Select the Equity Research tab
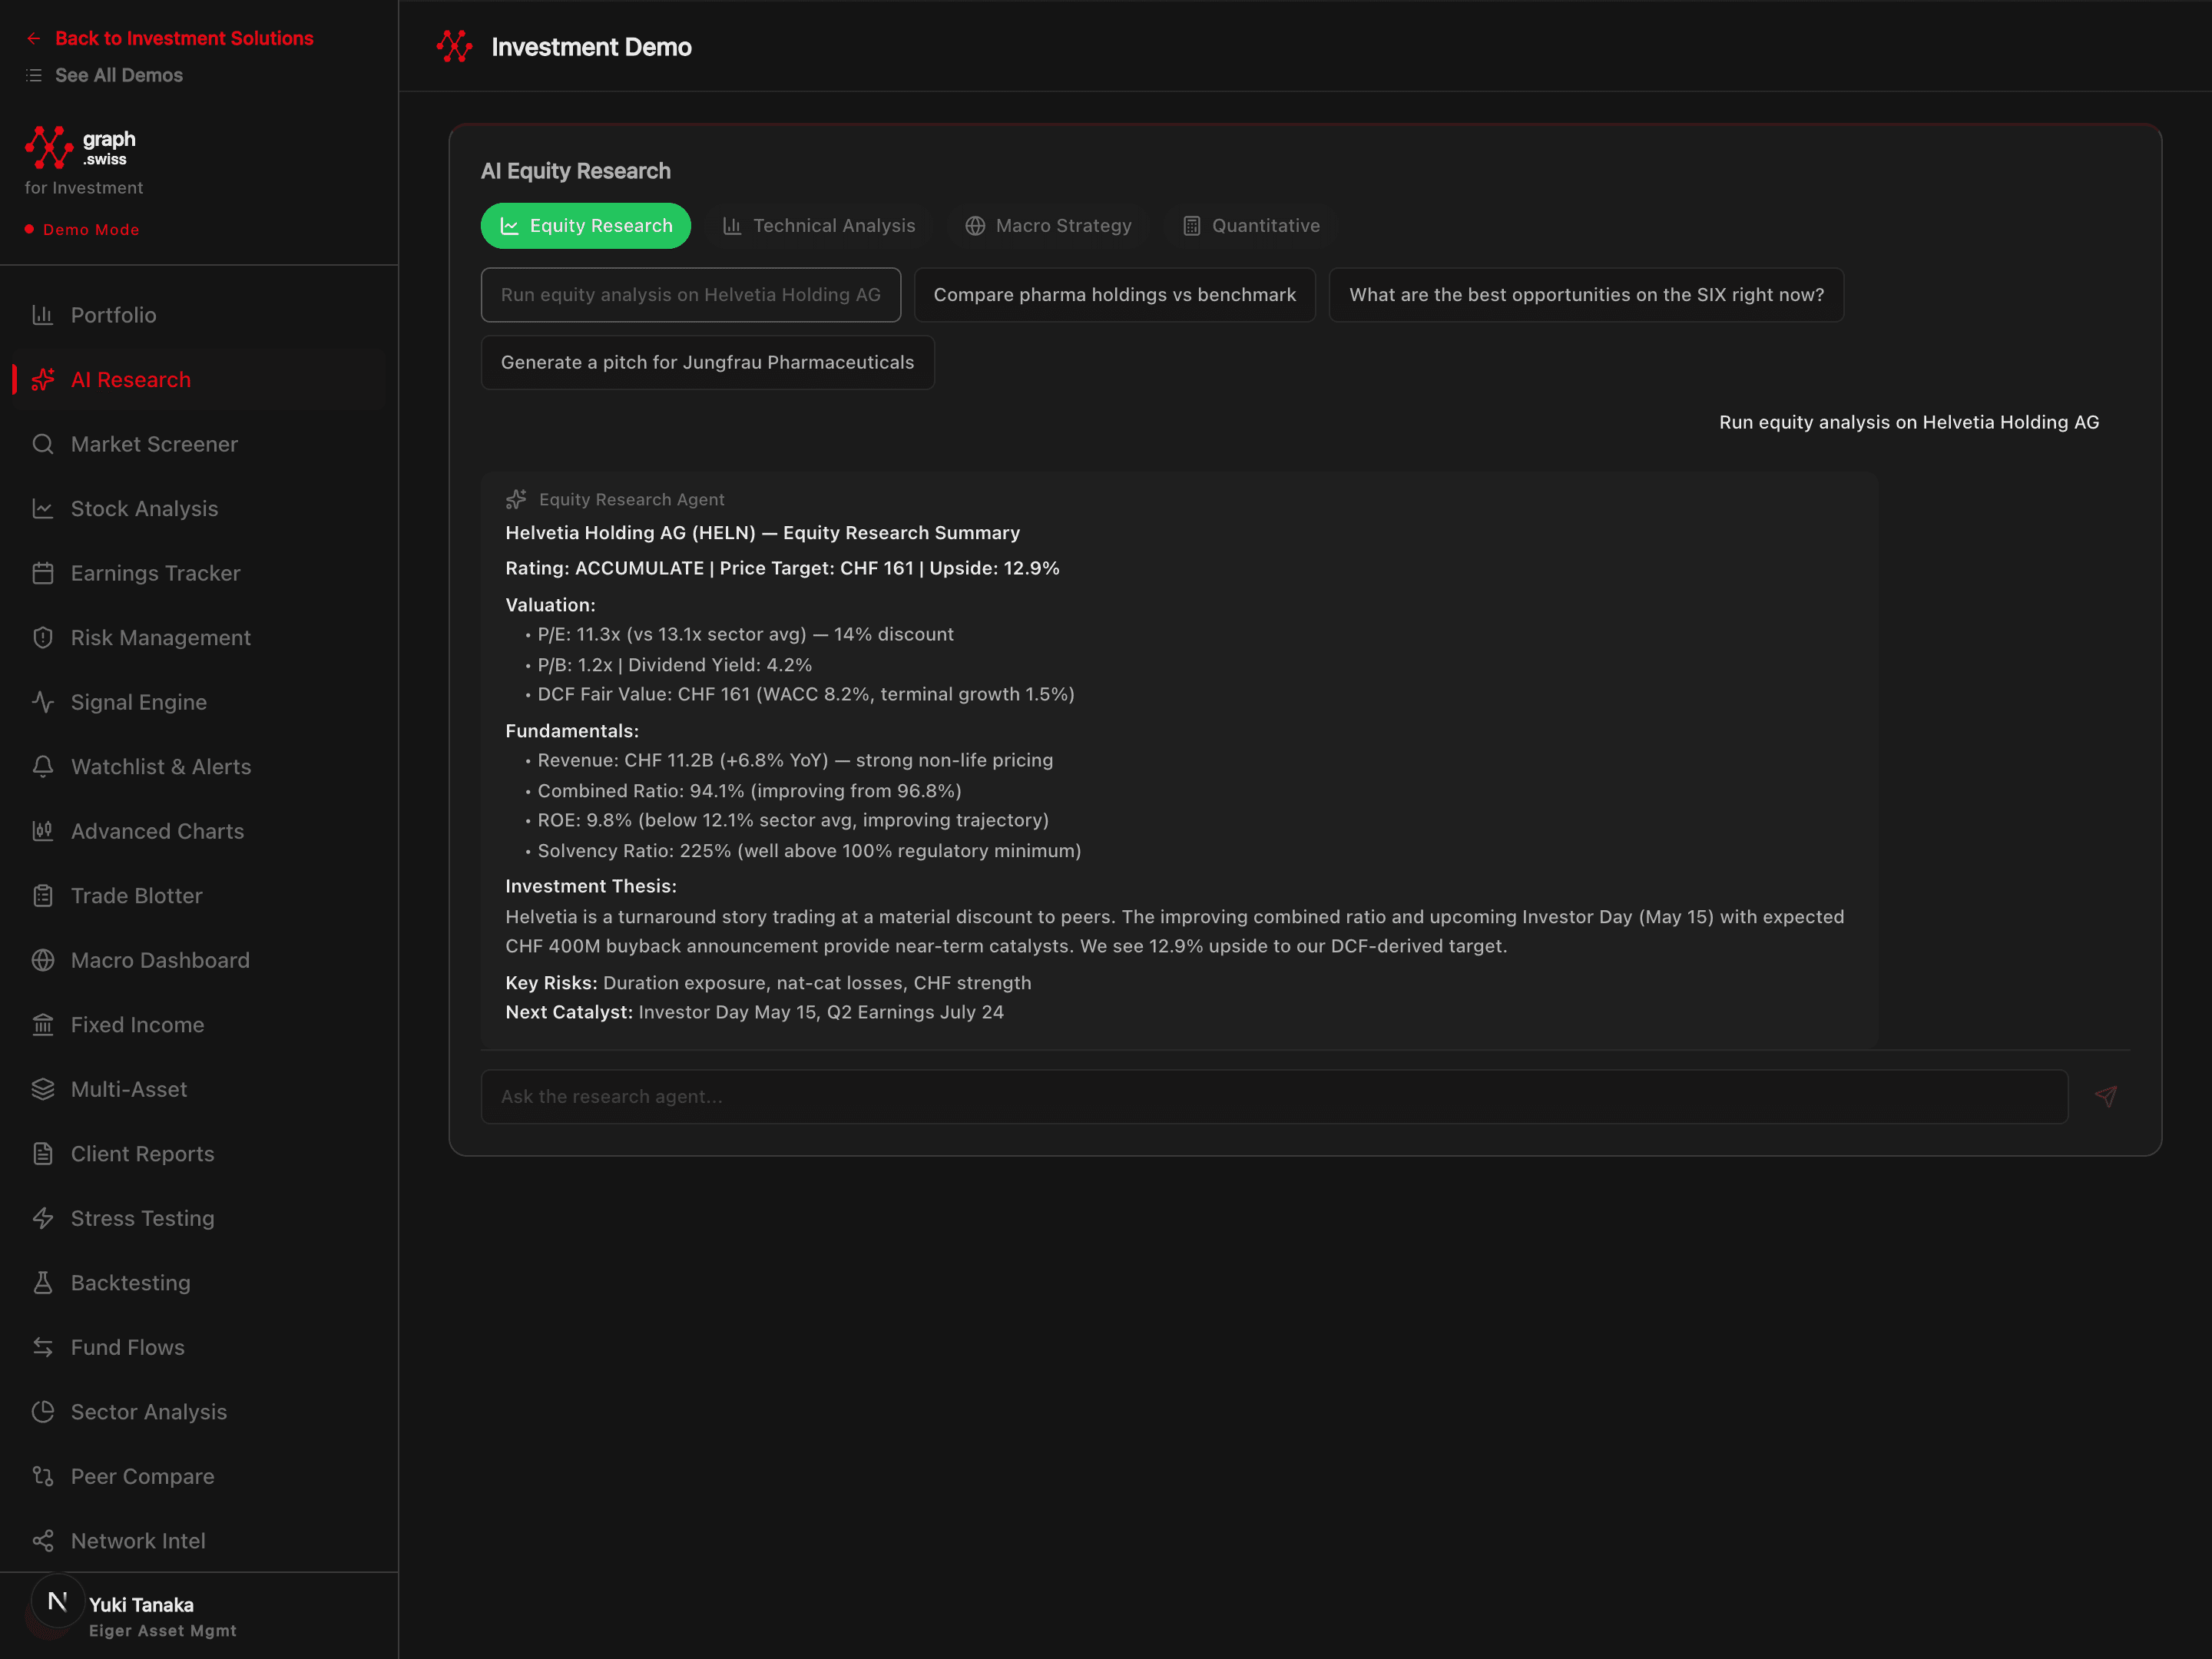2212x1659 pixels. pyautogui.click(x=586, y=226)
